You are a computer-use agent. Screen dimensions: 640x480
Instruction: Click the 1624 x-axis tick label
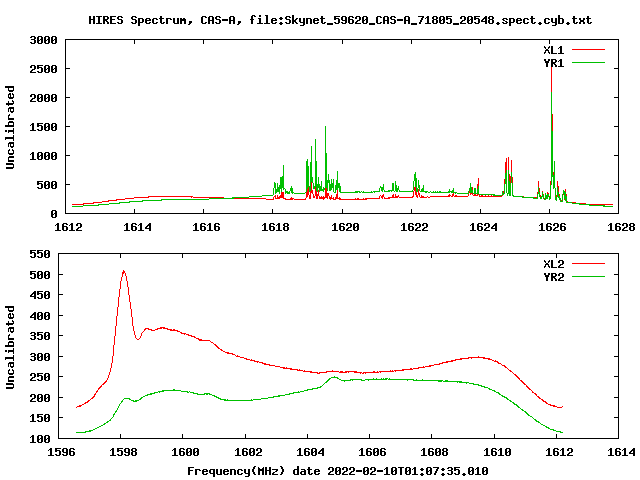(483, 227)
